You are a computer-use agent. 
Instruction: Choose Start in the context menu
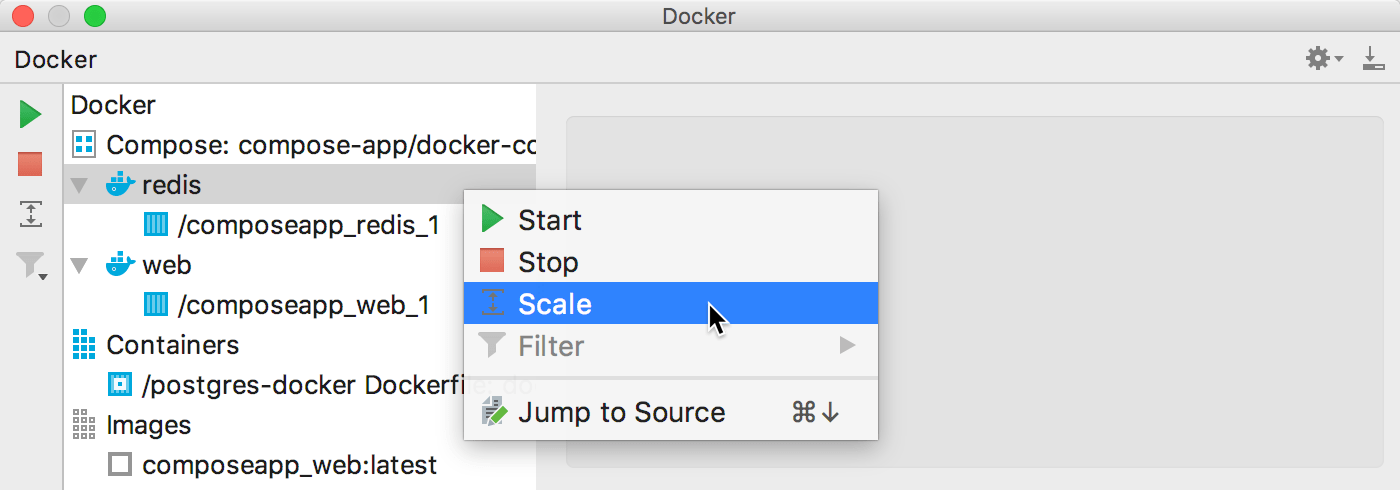(549, 220)
